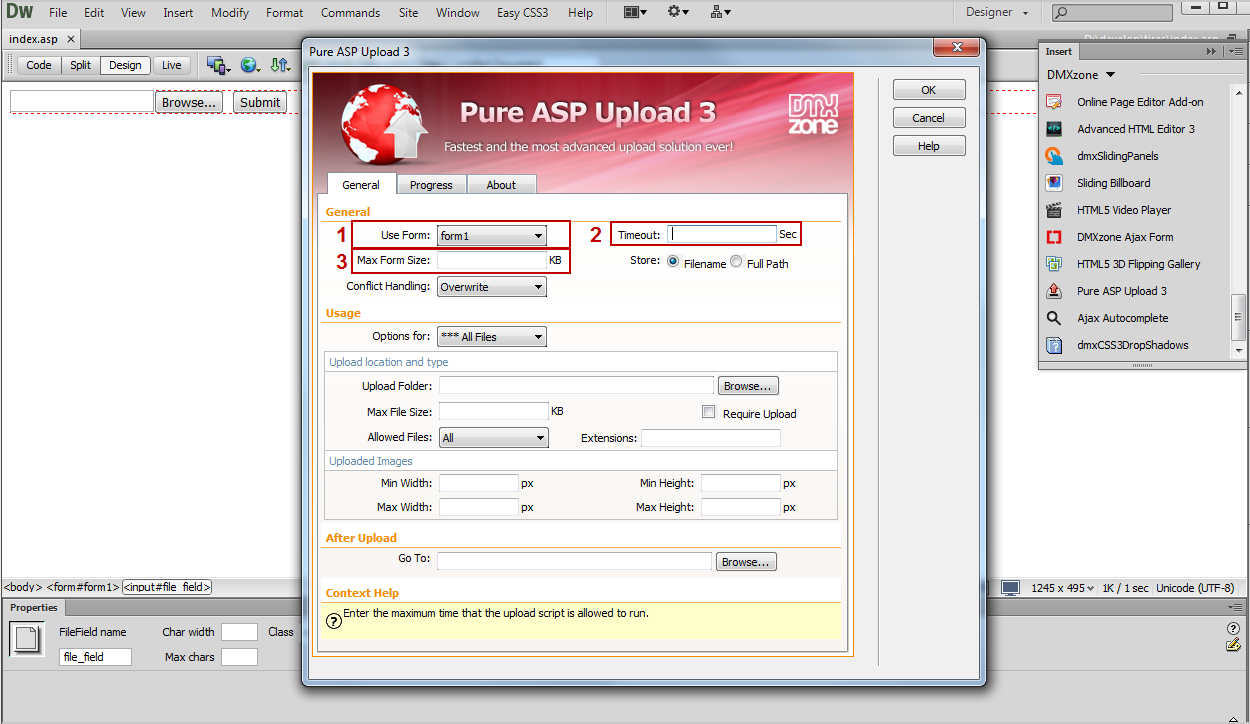Image resolution: width=1250 pixels, height=724 pixels.
Task: Select the General tab in dialog
Action: pyautogui.click(x=361, y=184)
